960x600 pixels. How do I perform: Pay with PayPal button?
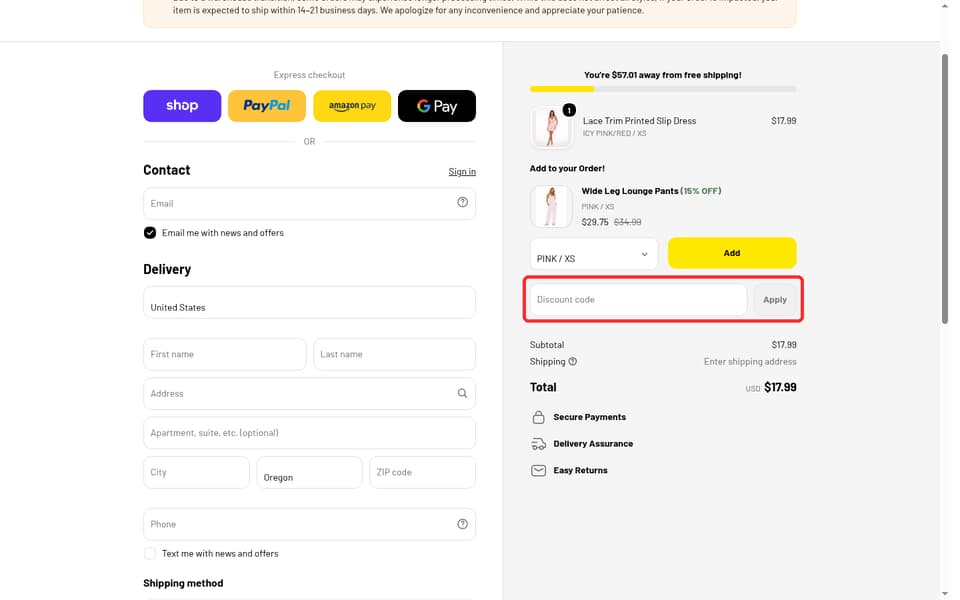tap(267, 106)
